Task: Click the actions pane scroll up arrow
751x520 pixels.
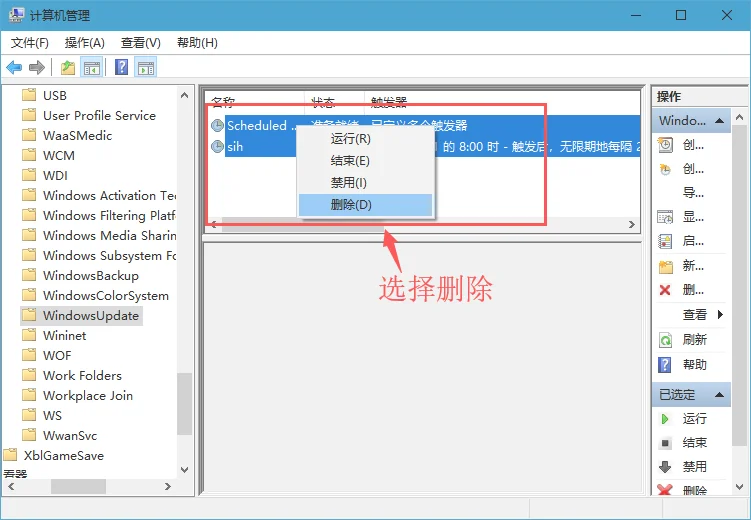Action: [x=739, y=117]
